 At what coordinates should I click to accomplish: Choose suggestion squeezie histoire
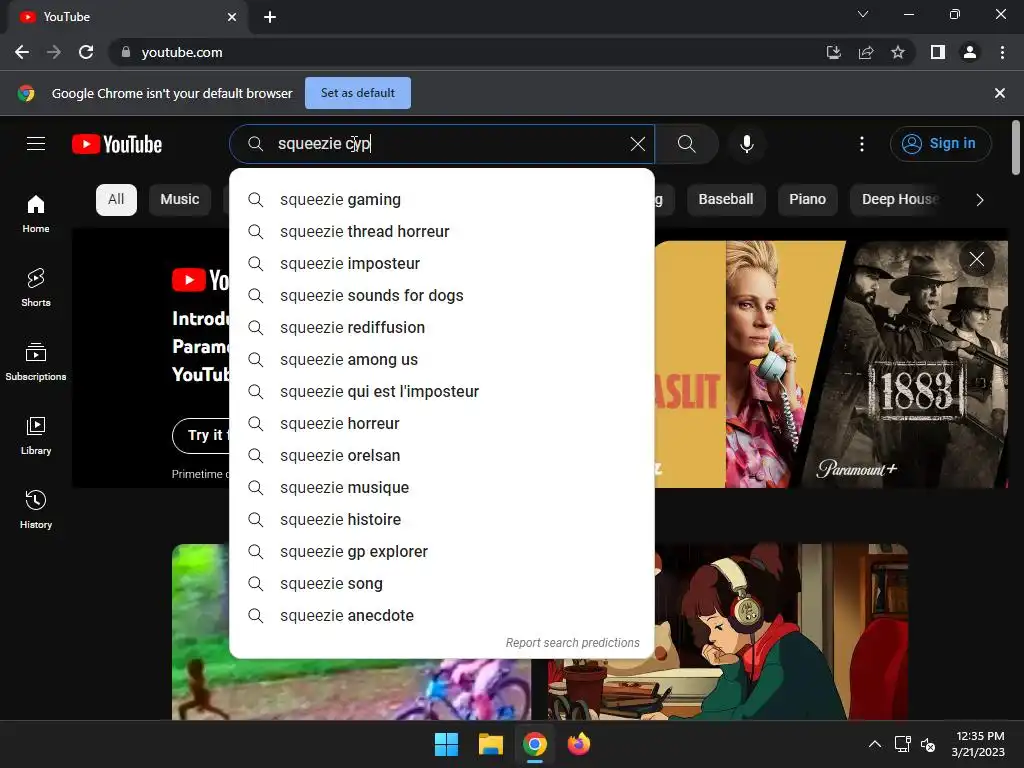click(x=442, y=520)
